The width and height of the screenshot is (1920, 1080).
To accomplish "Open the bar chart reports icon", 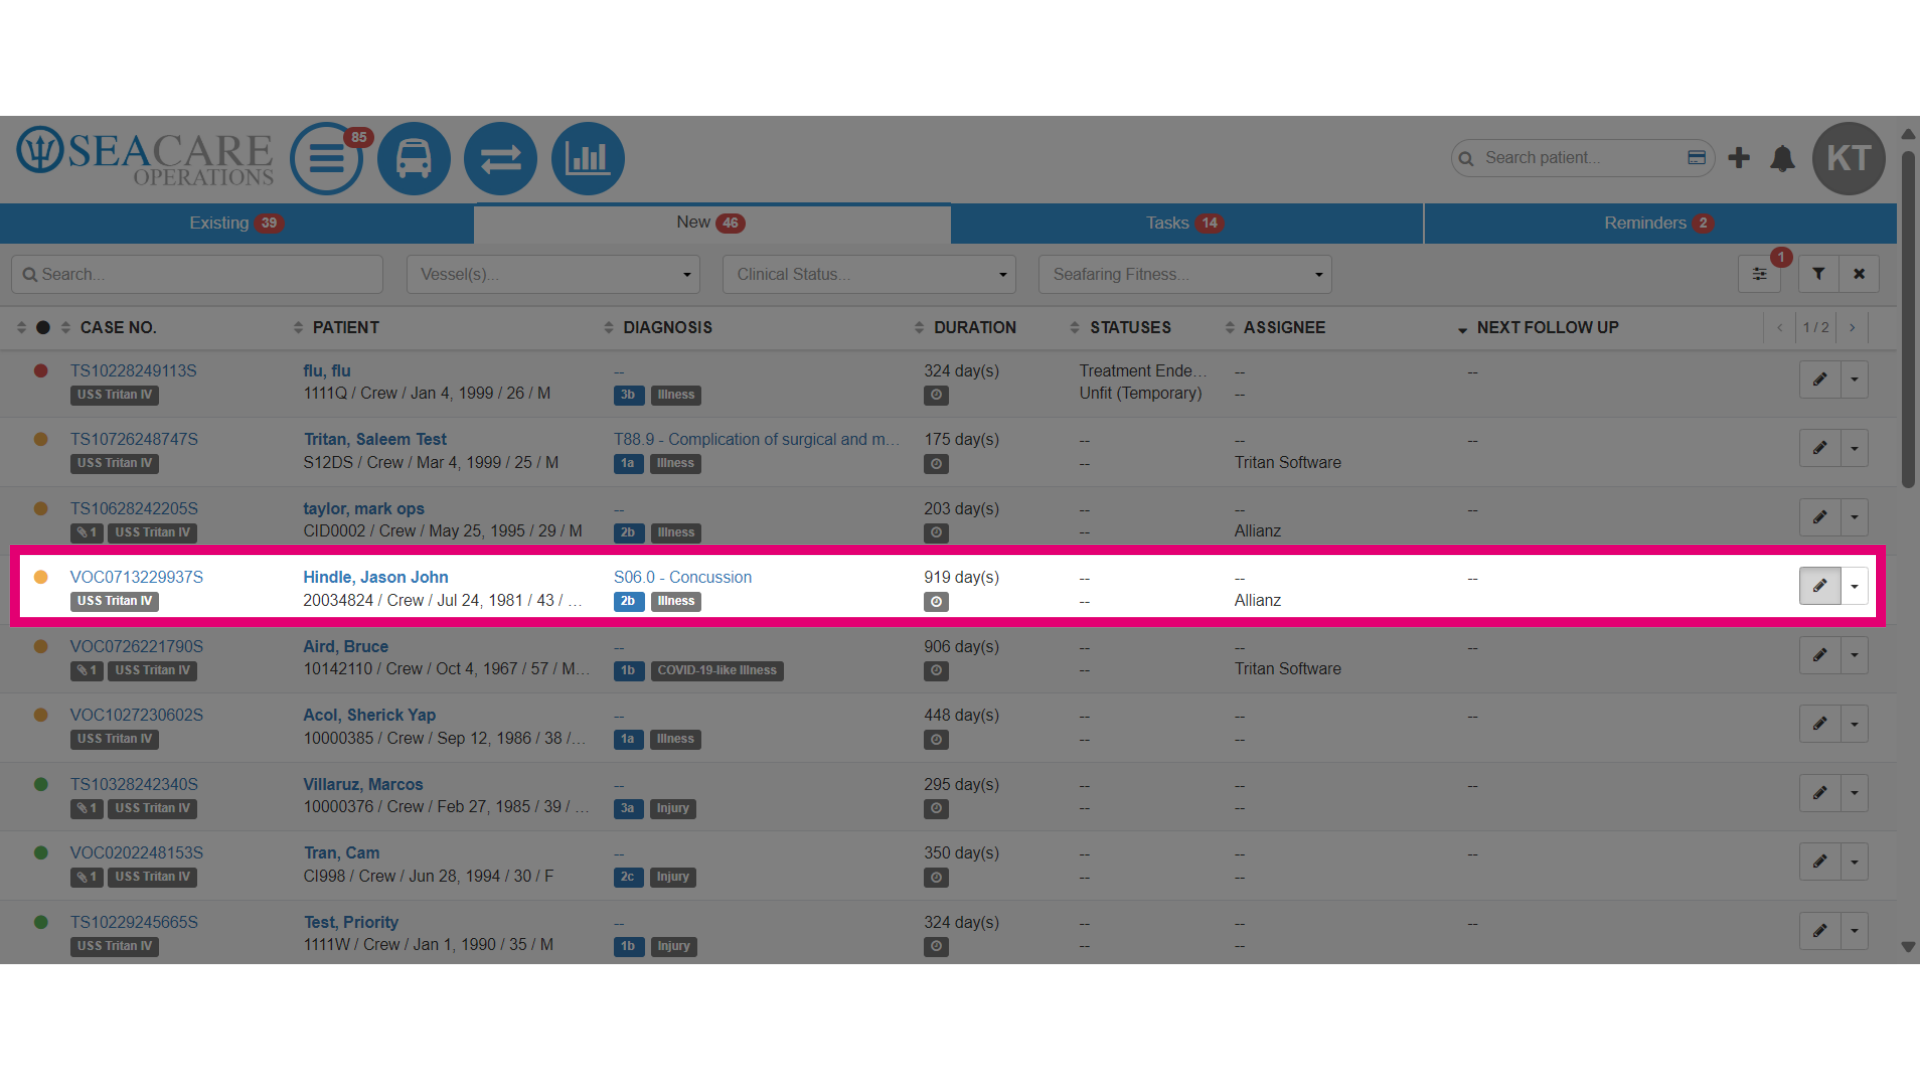I will pos(588,158).
